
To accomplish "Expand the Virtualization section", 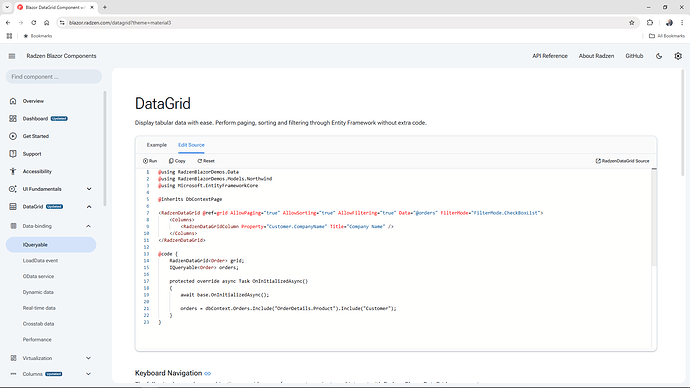I will click(x=88, y=358).
